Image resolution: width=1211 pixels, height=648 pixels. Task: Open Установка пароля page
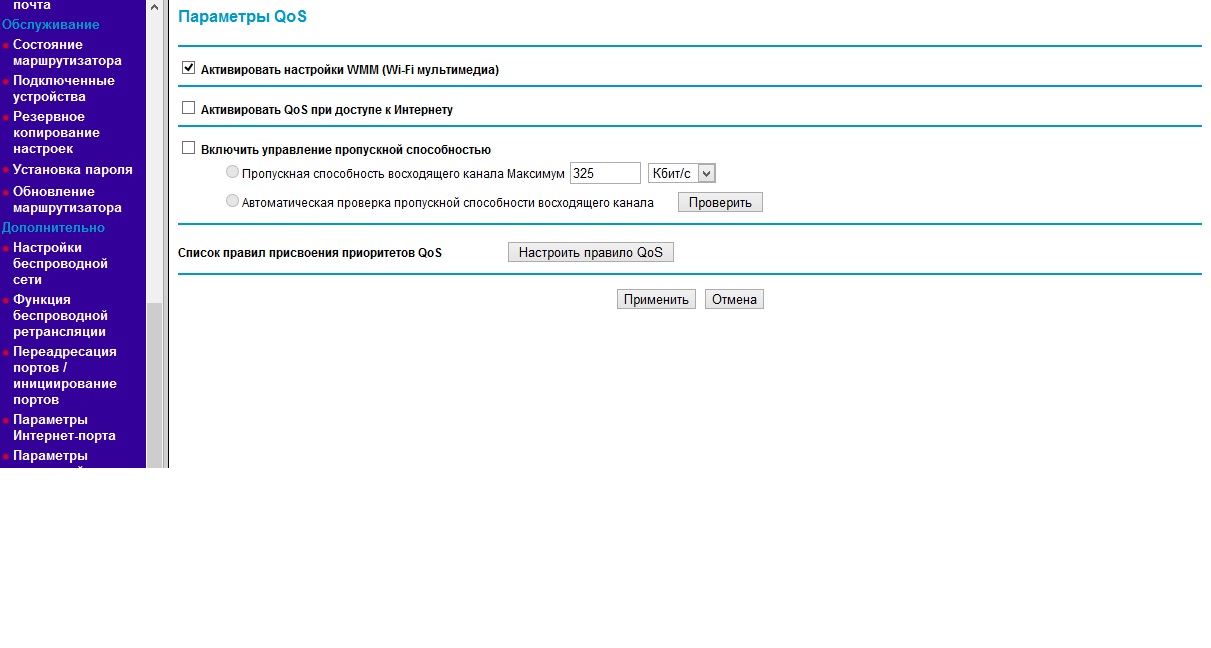pyautogui.click(x=72, y=169)
